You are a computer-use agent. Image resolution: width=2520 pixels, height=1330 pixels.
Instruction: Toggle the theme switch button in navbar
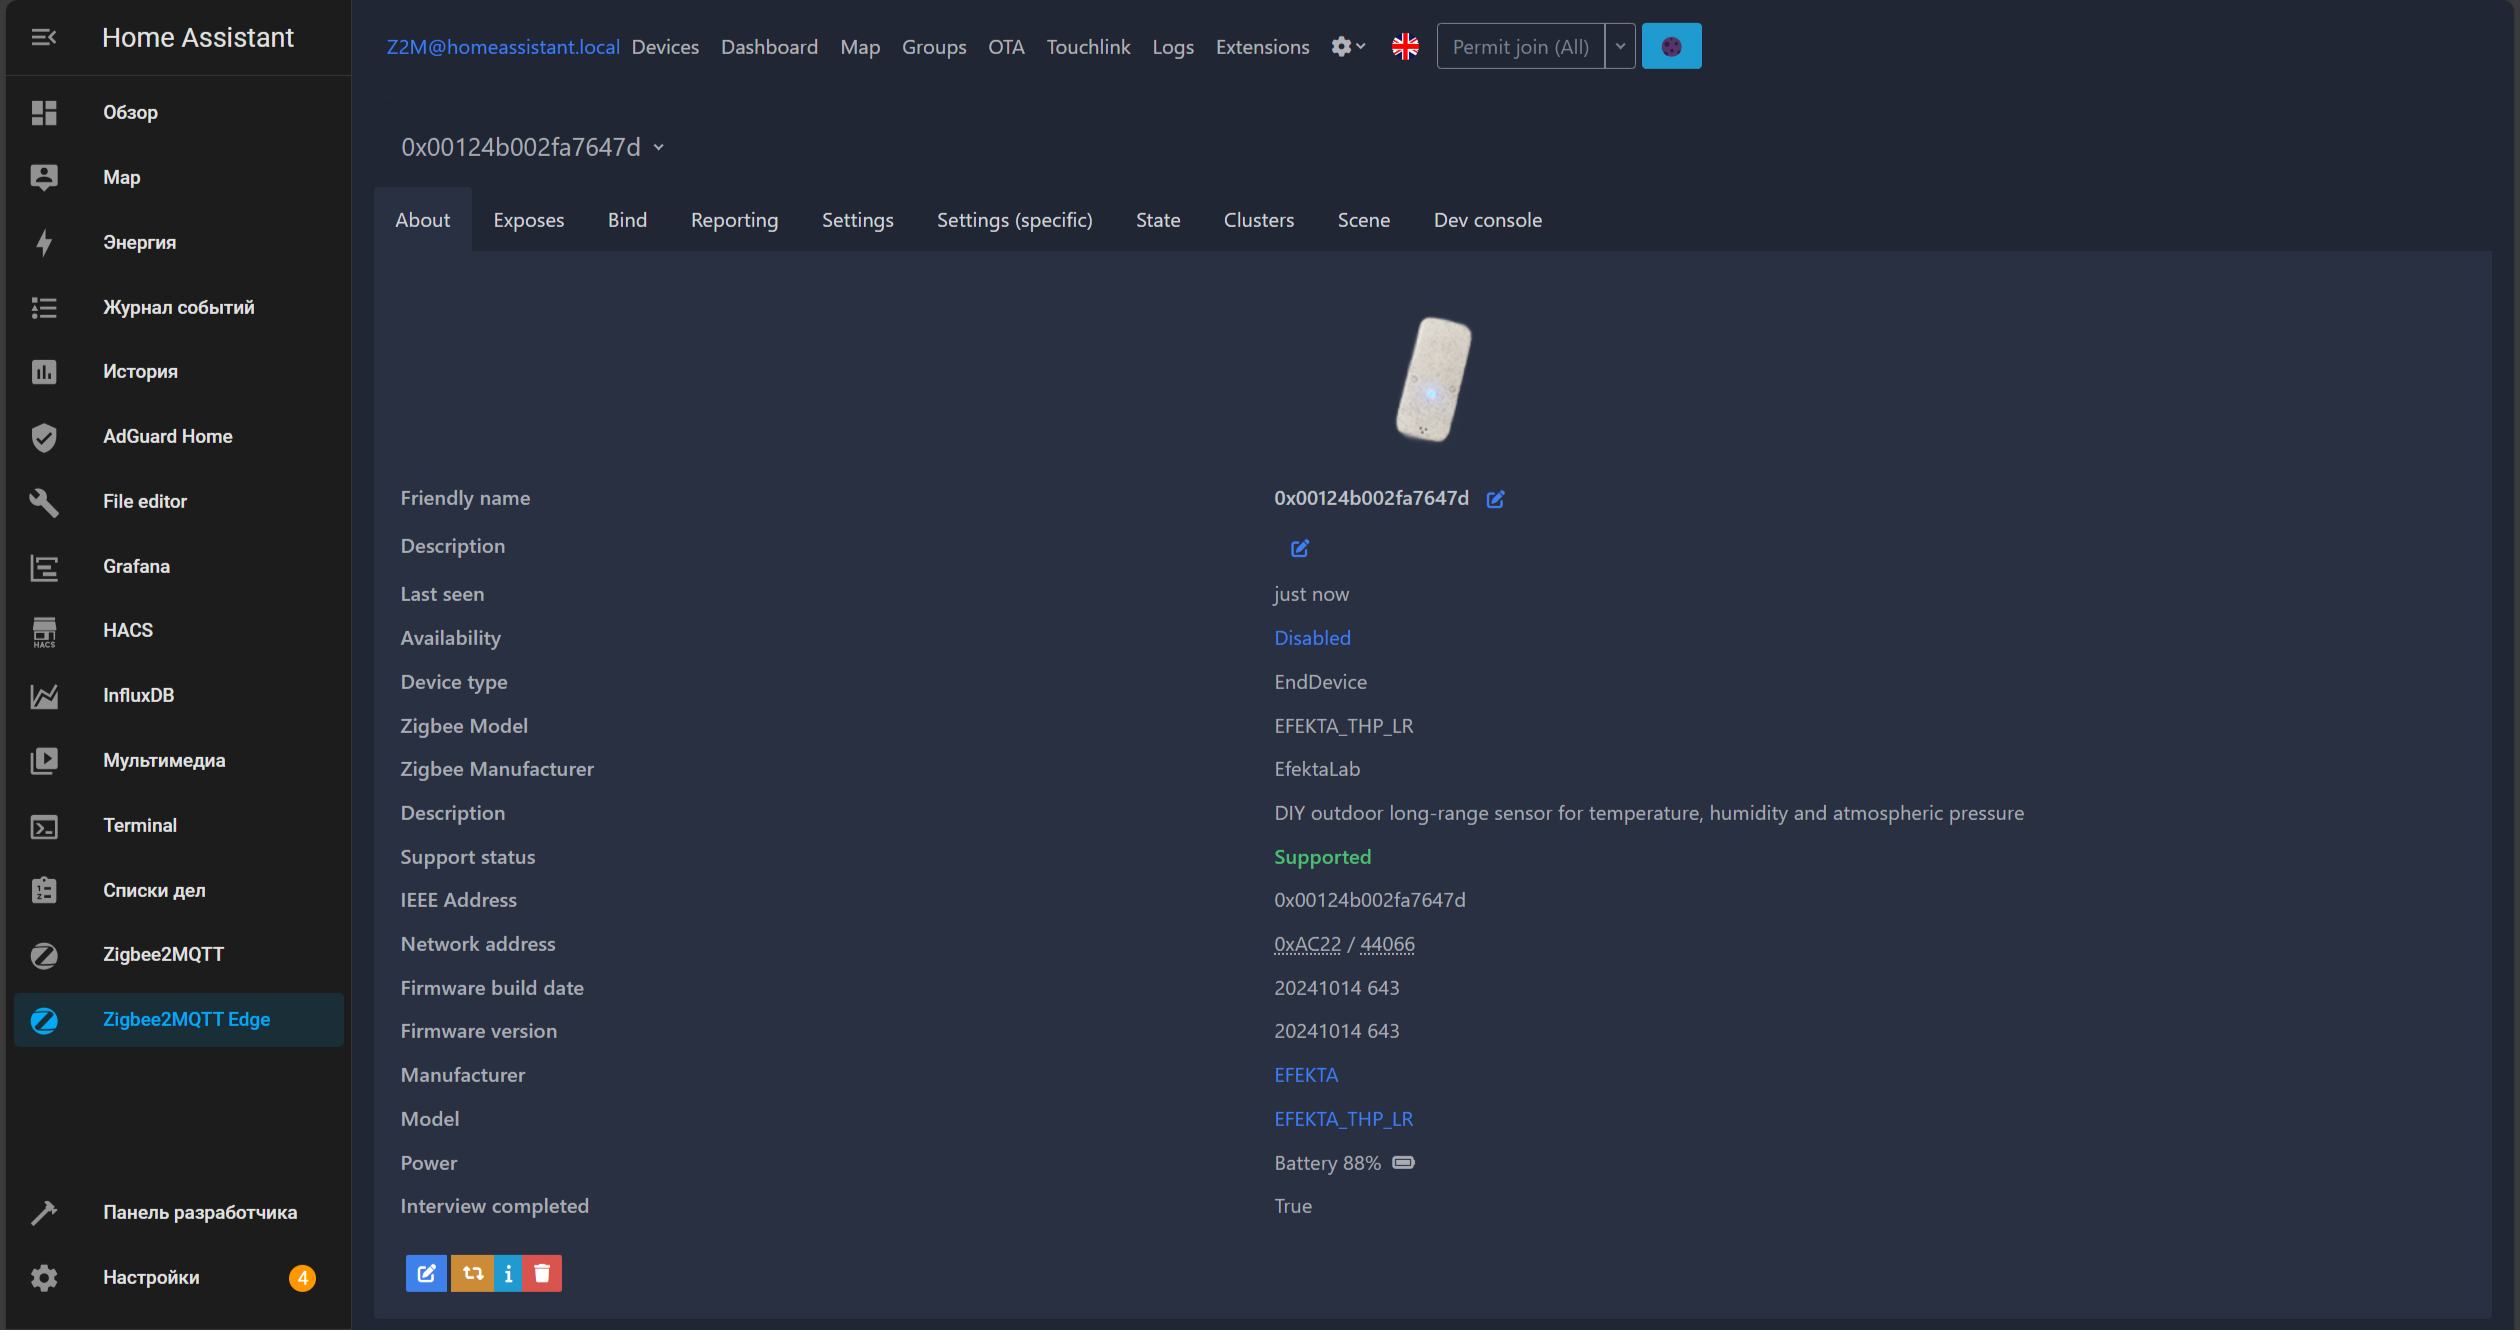(1671, 46)
